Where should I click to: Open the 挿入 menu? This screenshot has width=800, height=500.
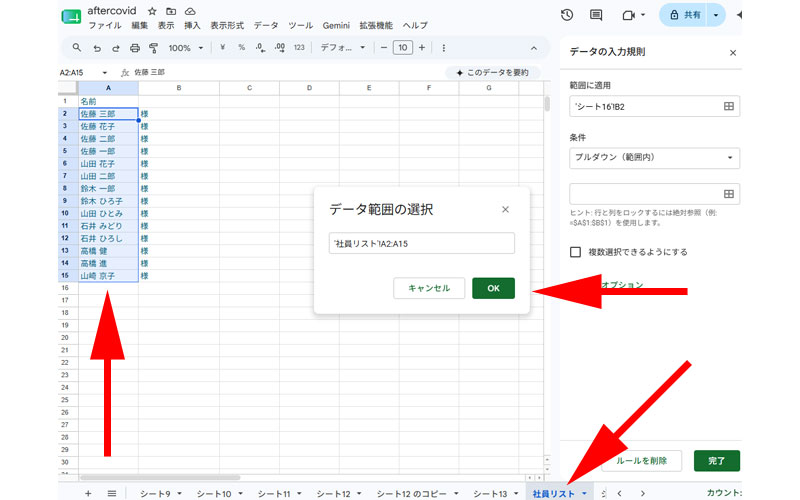(x=192, y=25)
